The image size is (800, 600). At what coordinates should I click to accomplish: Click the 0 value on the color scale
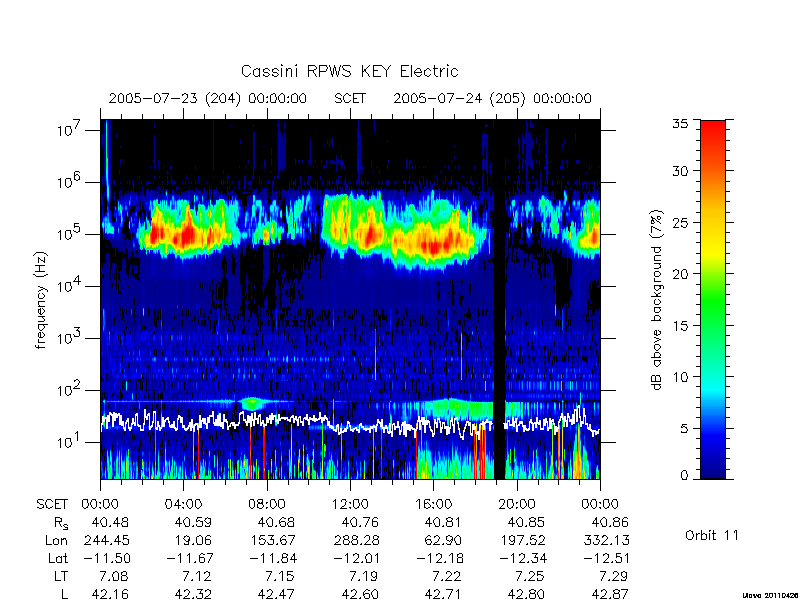[x=684, y=475]
